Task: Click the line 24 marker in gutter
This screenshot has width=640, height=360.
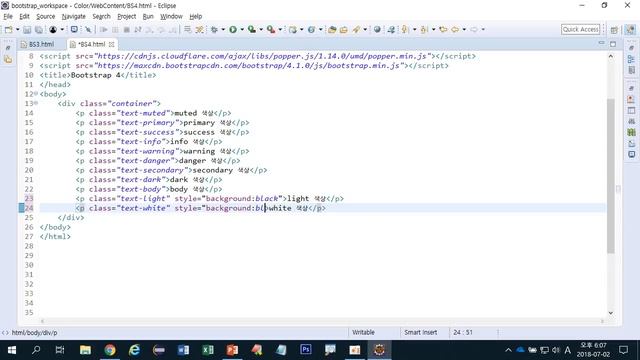Action: click(x=21, y=208)
